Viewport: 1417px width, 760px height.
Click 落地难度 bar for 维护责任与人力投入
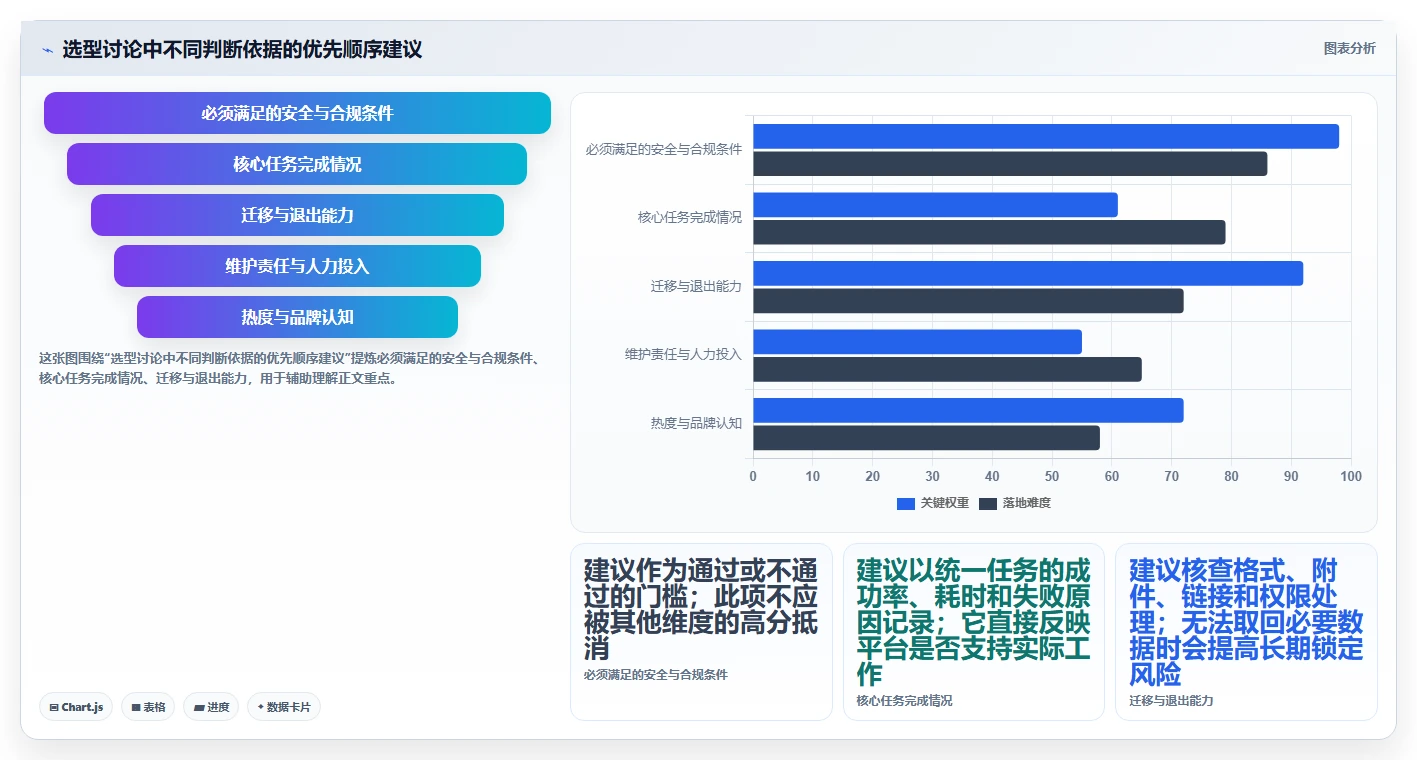click(947, 369)
